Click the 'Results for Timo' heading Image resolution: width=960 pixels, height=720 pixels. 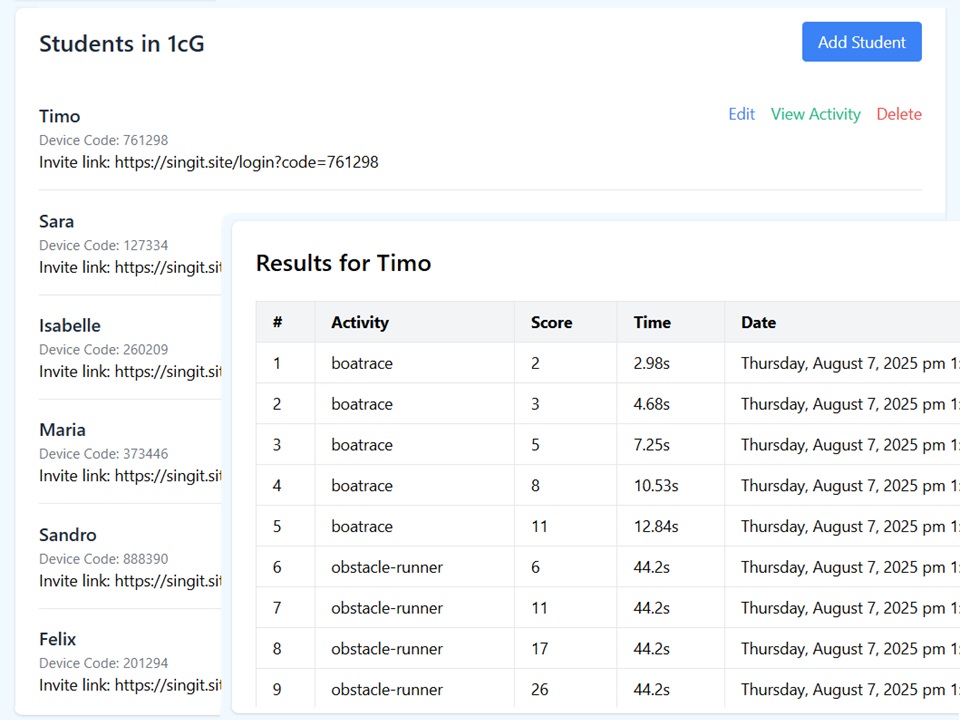(343, 263)
